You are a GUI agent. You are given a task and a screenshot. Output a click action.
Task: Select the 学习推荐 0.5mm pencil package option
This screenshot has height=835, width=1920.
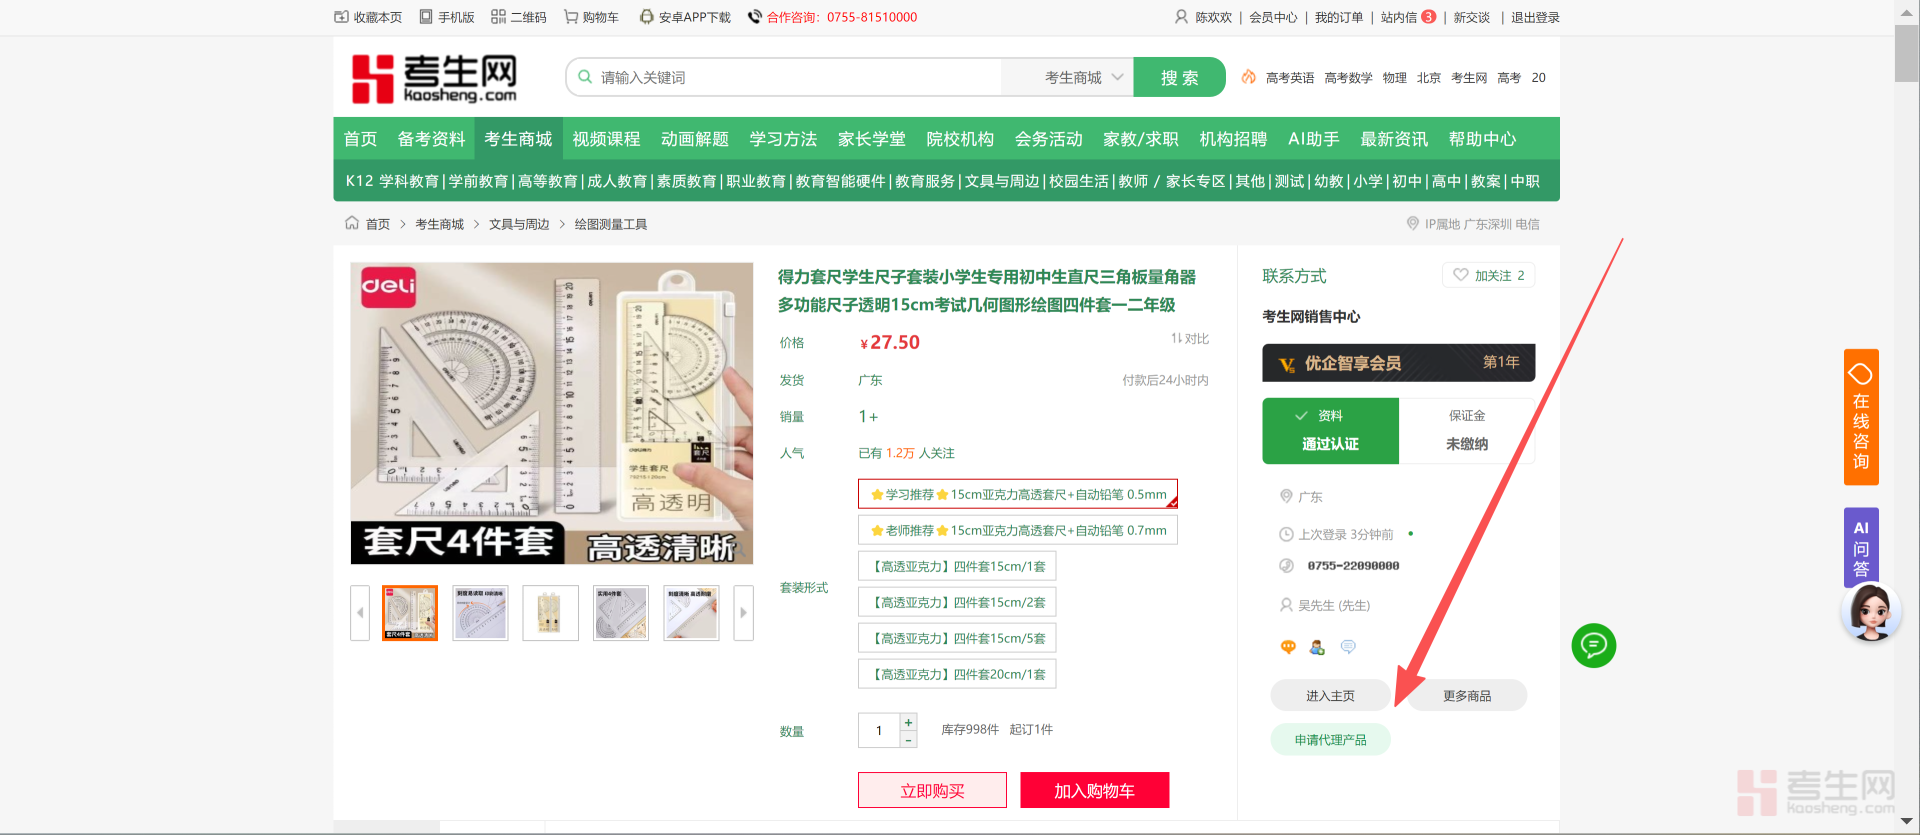click(1017, 494)
